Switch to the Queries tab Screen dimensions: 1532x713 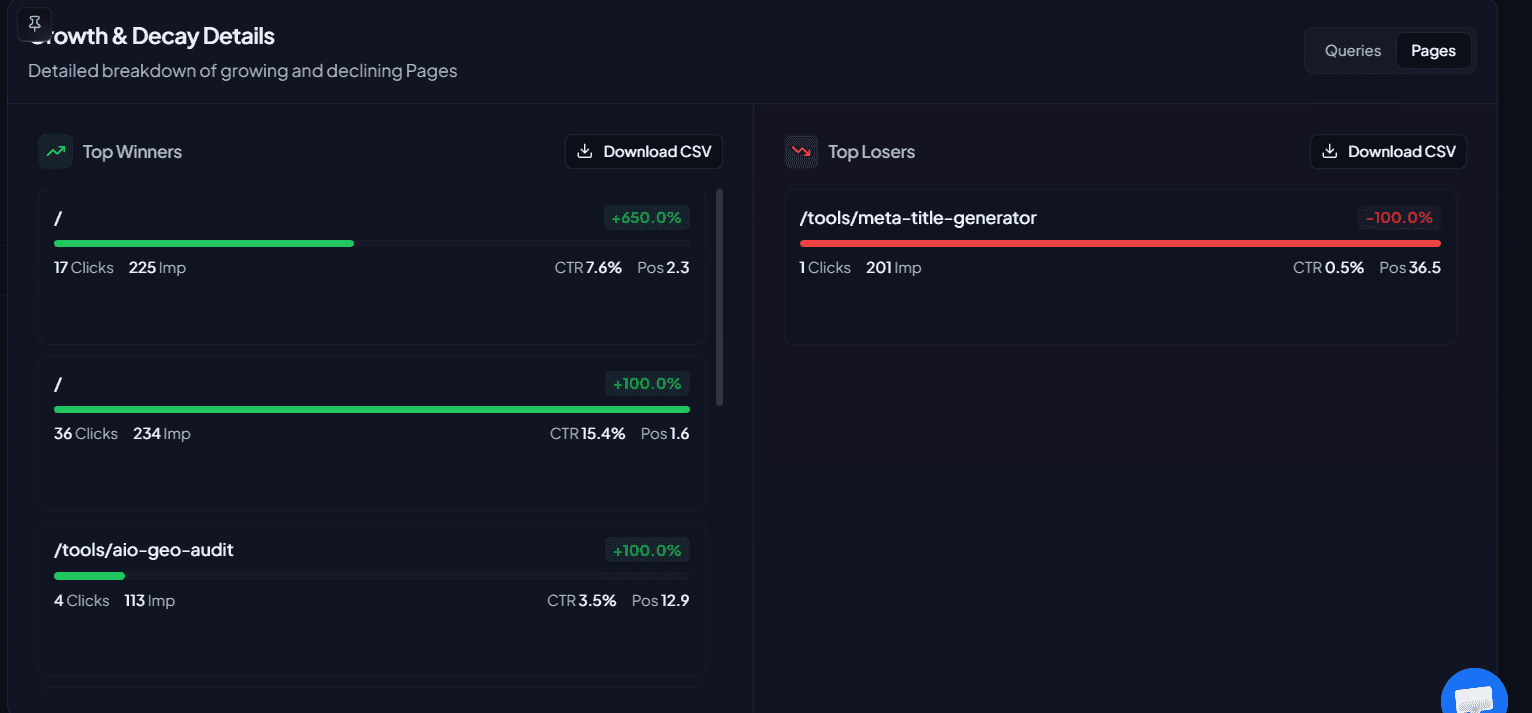tap(1352, 51)
